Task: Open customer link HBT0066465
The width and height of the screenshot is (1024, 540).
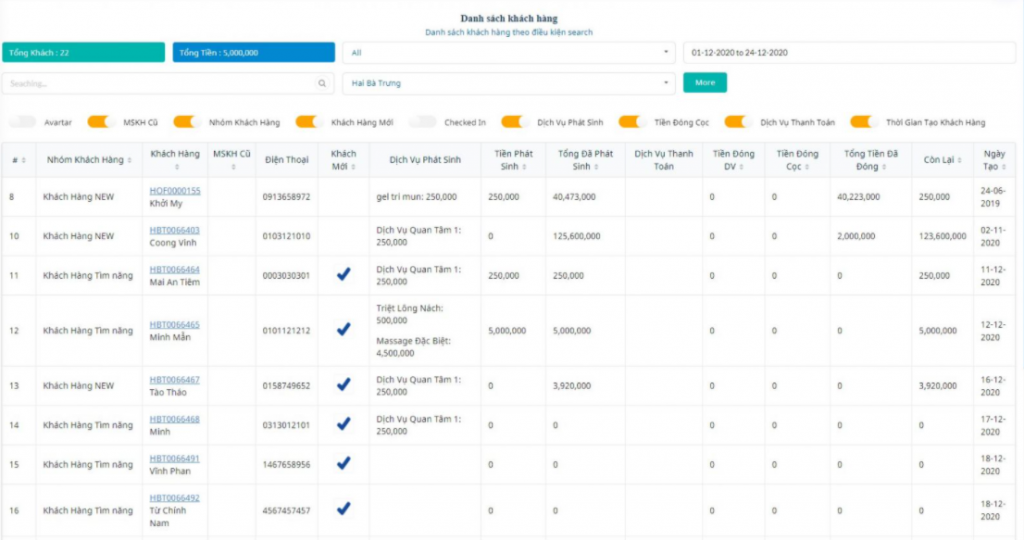Action: pos(174,324)
